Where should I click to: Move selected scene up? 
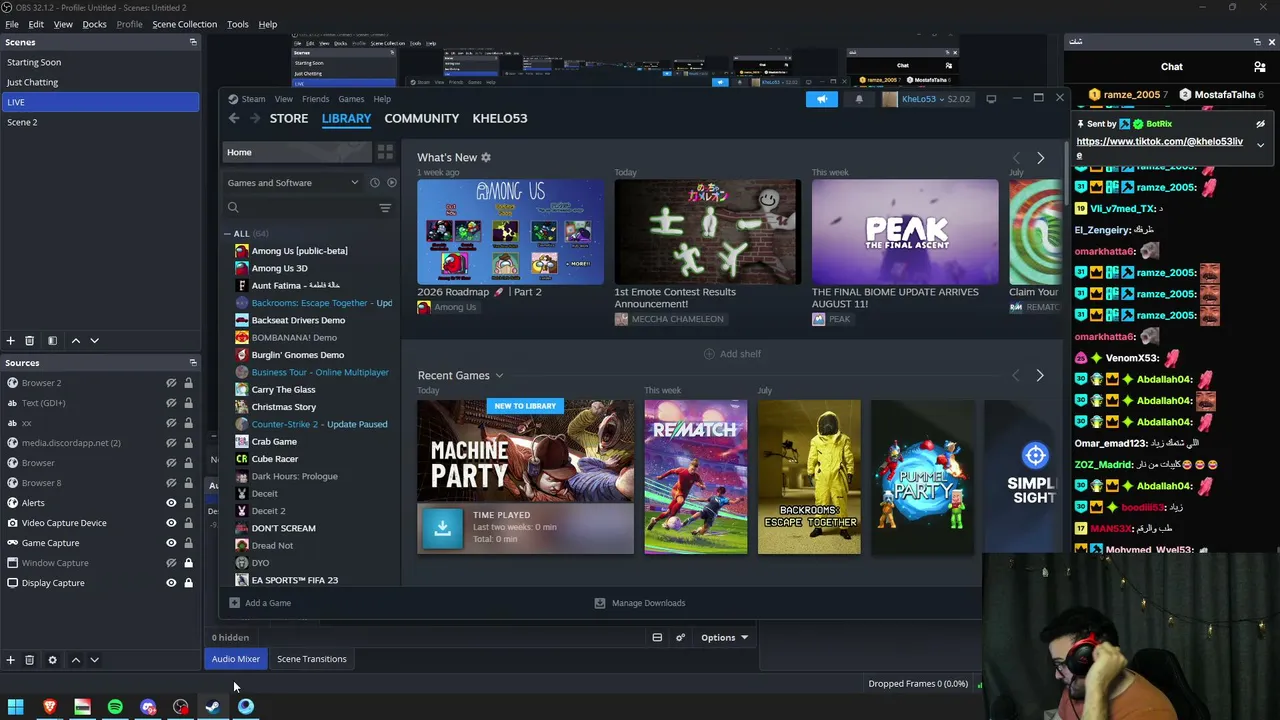[x=75, y=341]
